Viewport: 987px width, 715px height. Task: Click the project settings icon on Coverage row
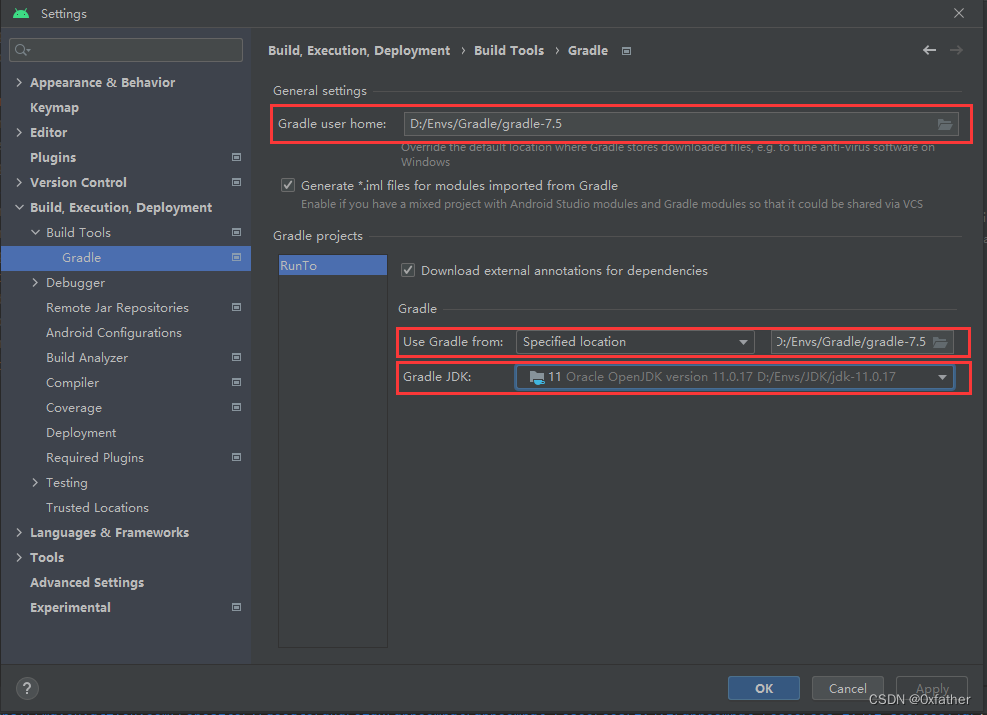tap(237, 407)
